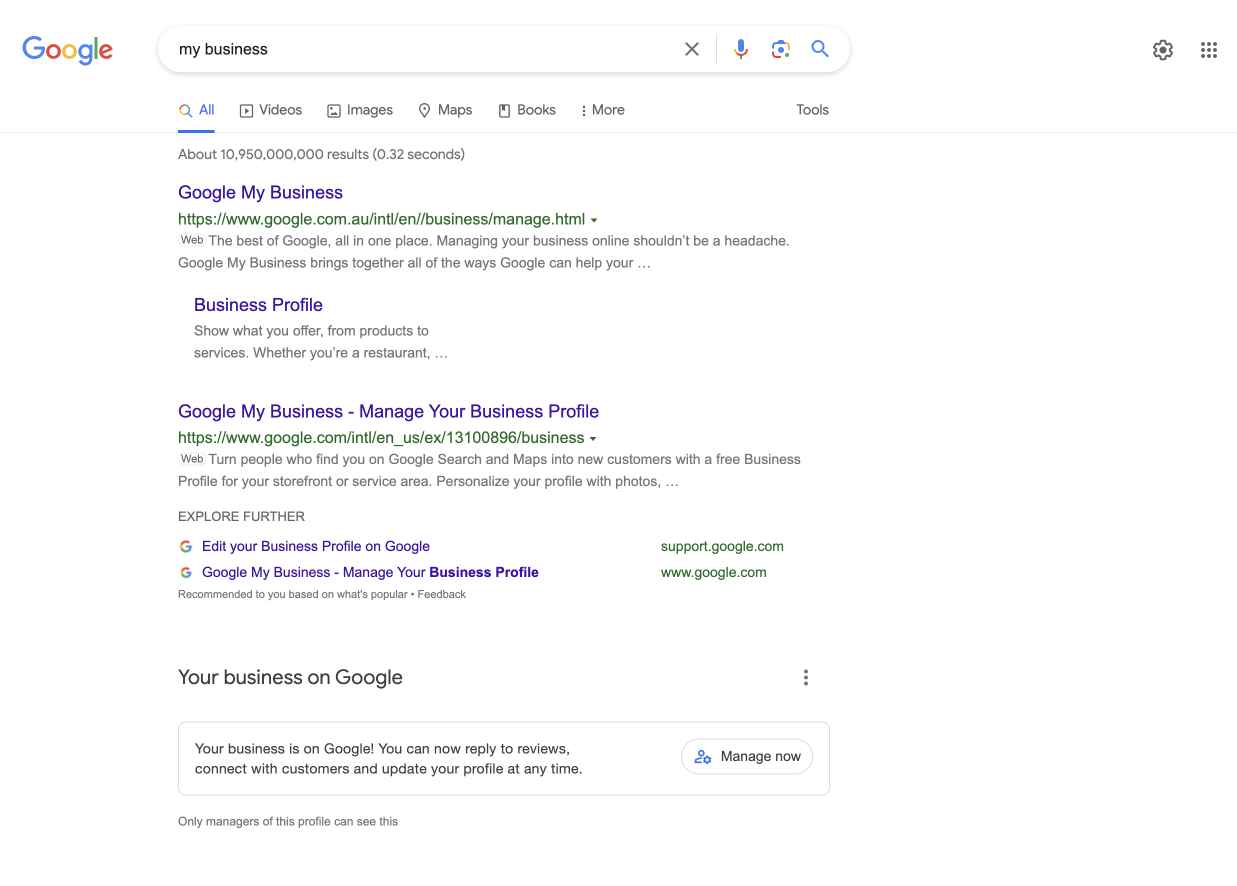Click the google.com/intl/en_us business URL text
This screenshot has height=886, width=1237.
tap(381, 438)
